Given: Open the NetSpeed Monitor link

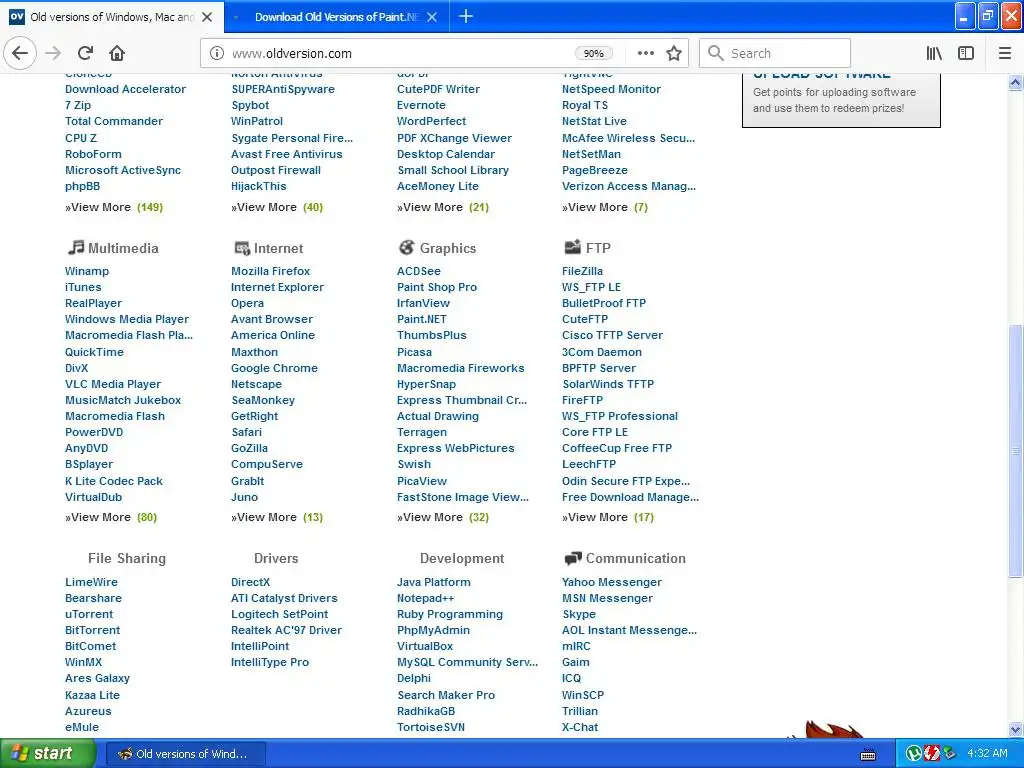Looking at the screenshot, I should coord(611,89).
